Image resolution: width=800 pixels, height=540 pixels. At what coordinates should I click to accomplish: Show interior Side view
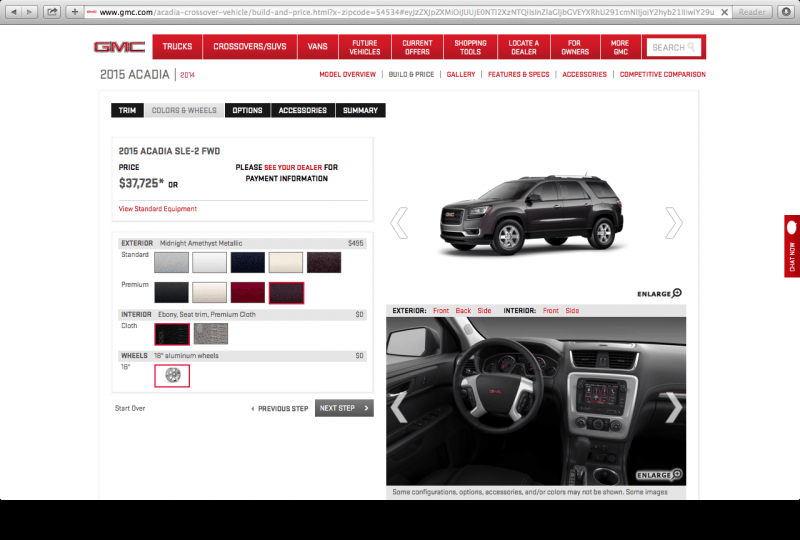tap(572, 310)
